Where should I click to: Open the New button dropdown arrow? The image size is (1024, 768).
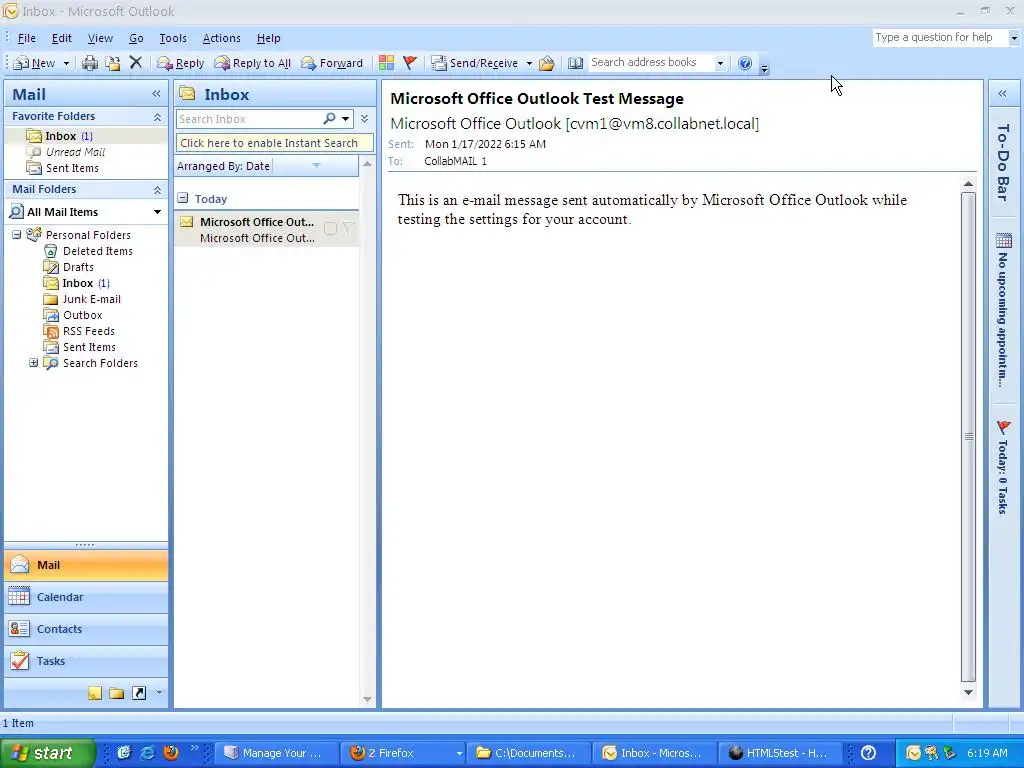pyautogui.click(x=66, y=63)
